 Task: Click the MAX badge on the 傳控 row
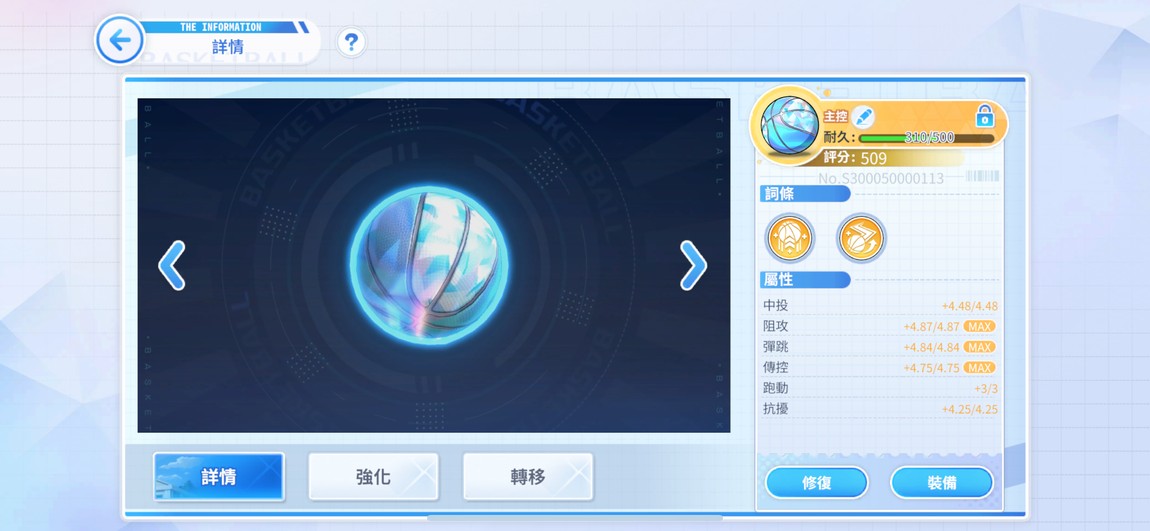tap(980, 367)
